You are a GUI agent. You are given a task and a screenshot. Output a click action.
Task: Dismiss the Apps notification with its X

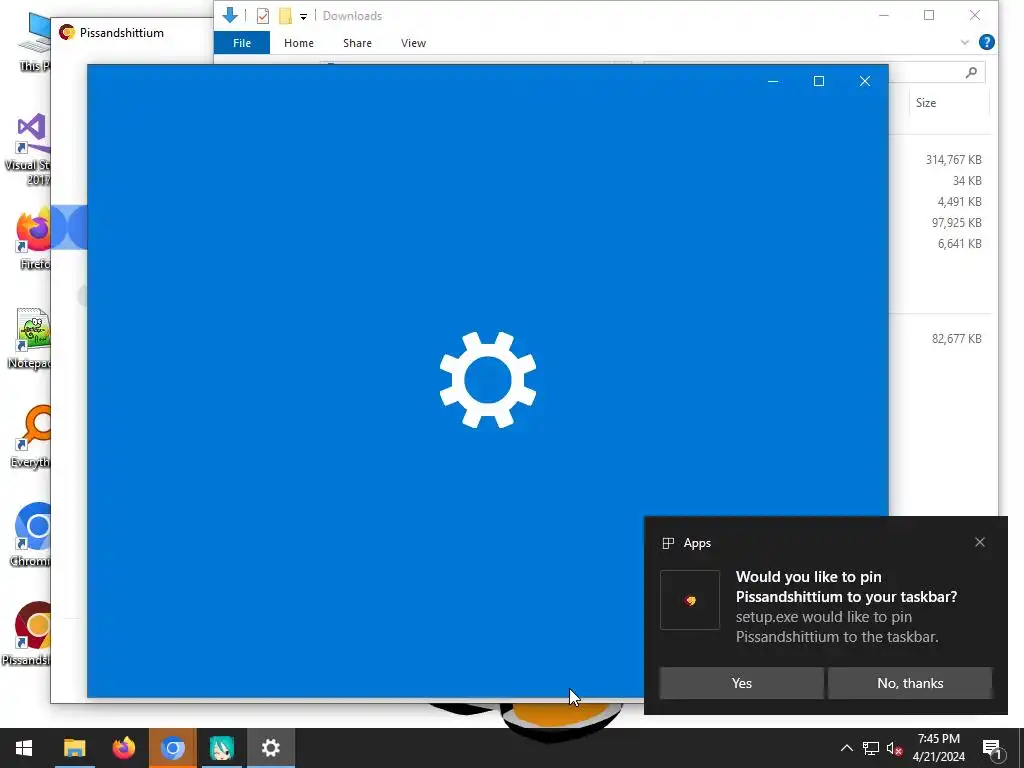point(980,542)
